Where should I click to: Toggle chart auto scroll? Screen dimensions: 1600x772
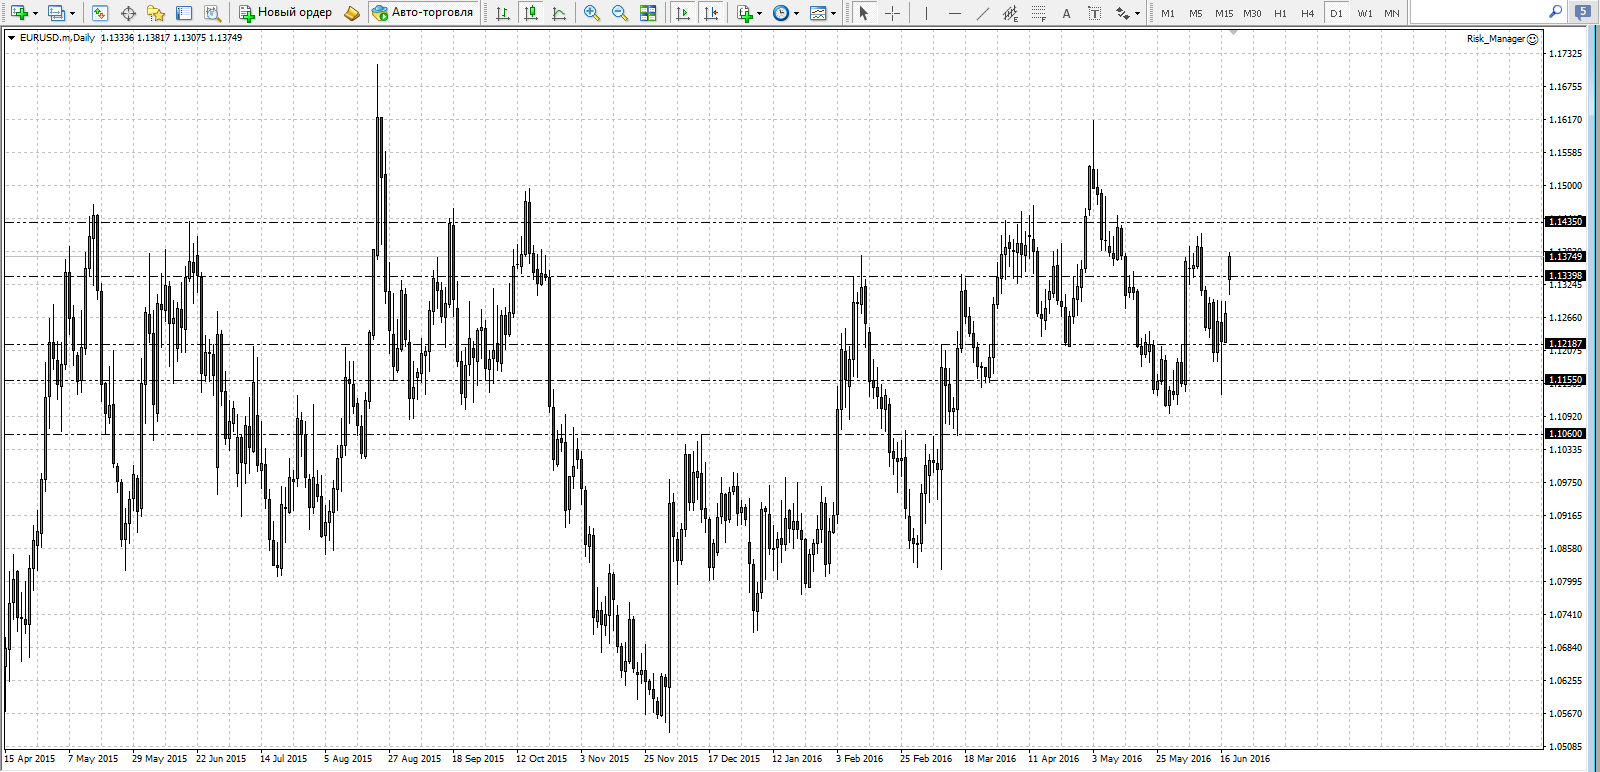(683, 13)
